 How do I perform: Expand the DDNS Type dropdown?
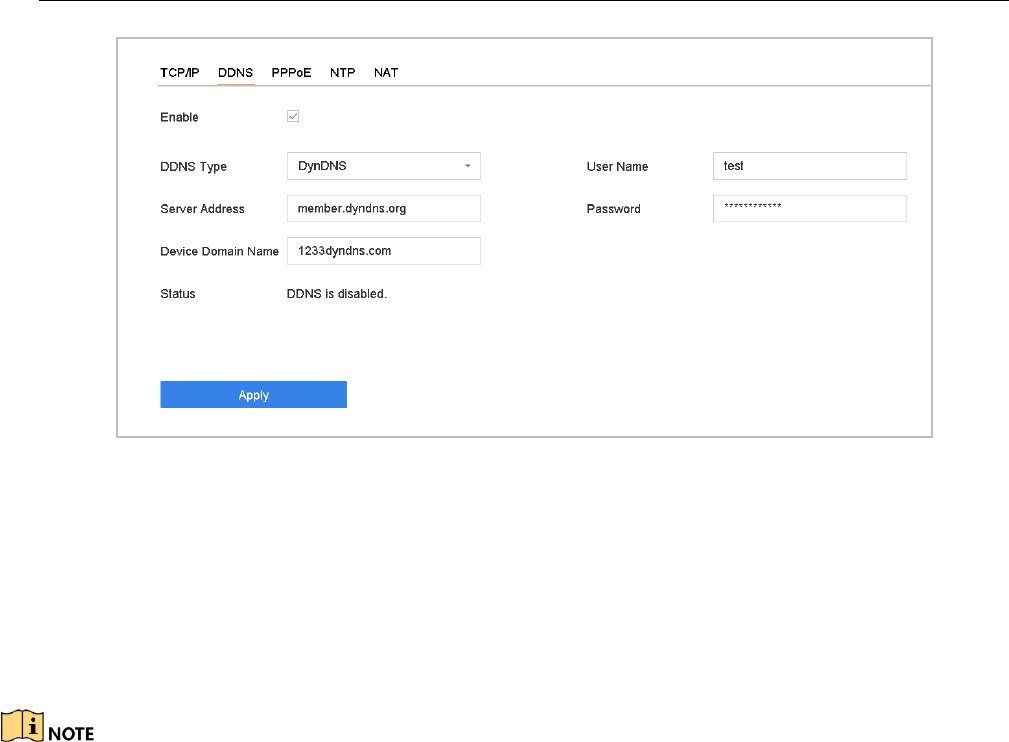click(x=383, y=166)
